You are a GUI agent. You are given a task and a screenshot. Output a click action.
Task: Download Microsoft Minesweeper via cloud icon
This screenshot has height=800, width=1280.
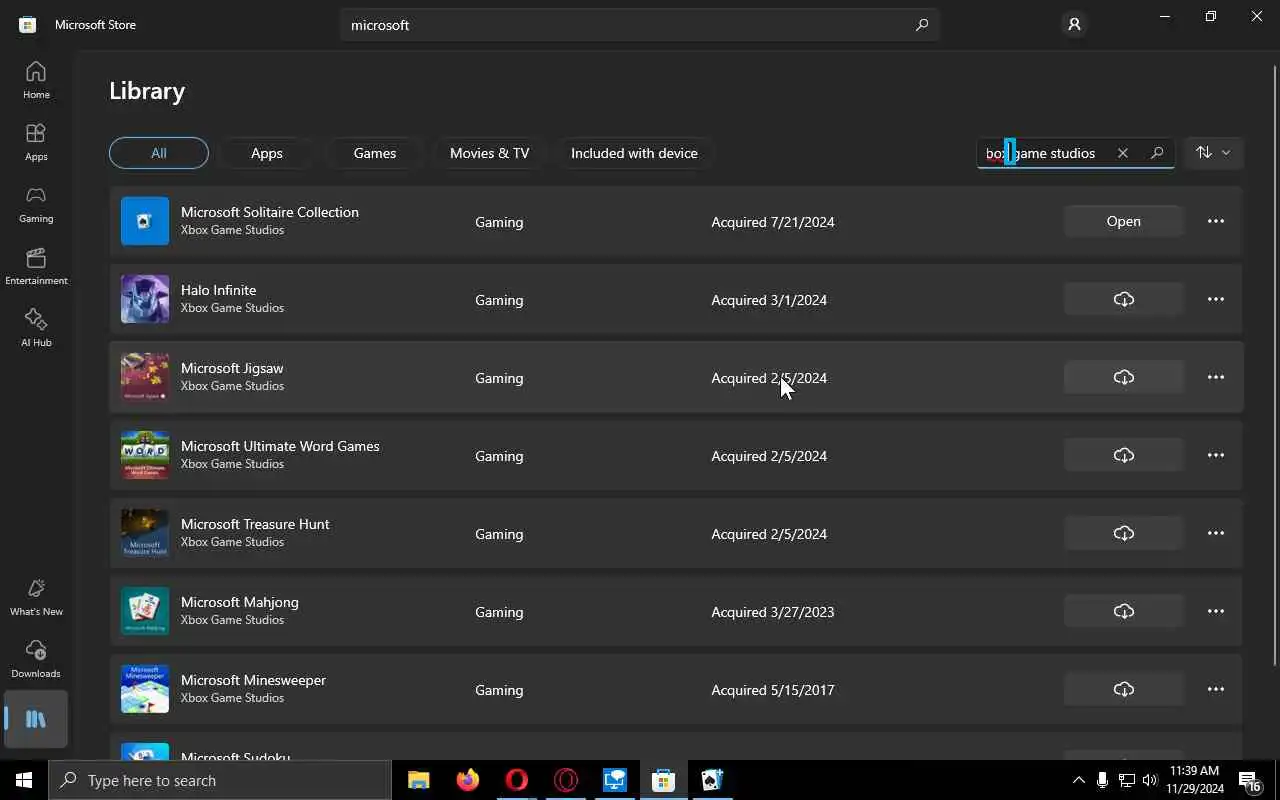pyautogui.click(x=1124, y=689)
